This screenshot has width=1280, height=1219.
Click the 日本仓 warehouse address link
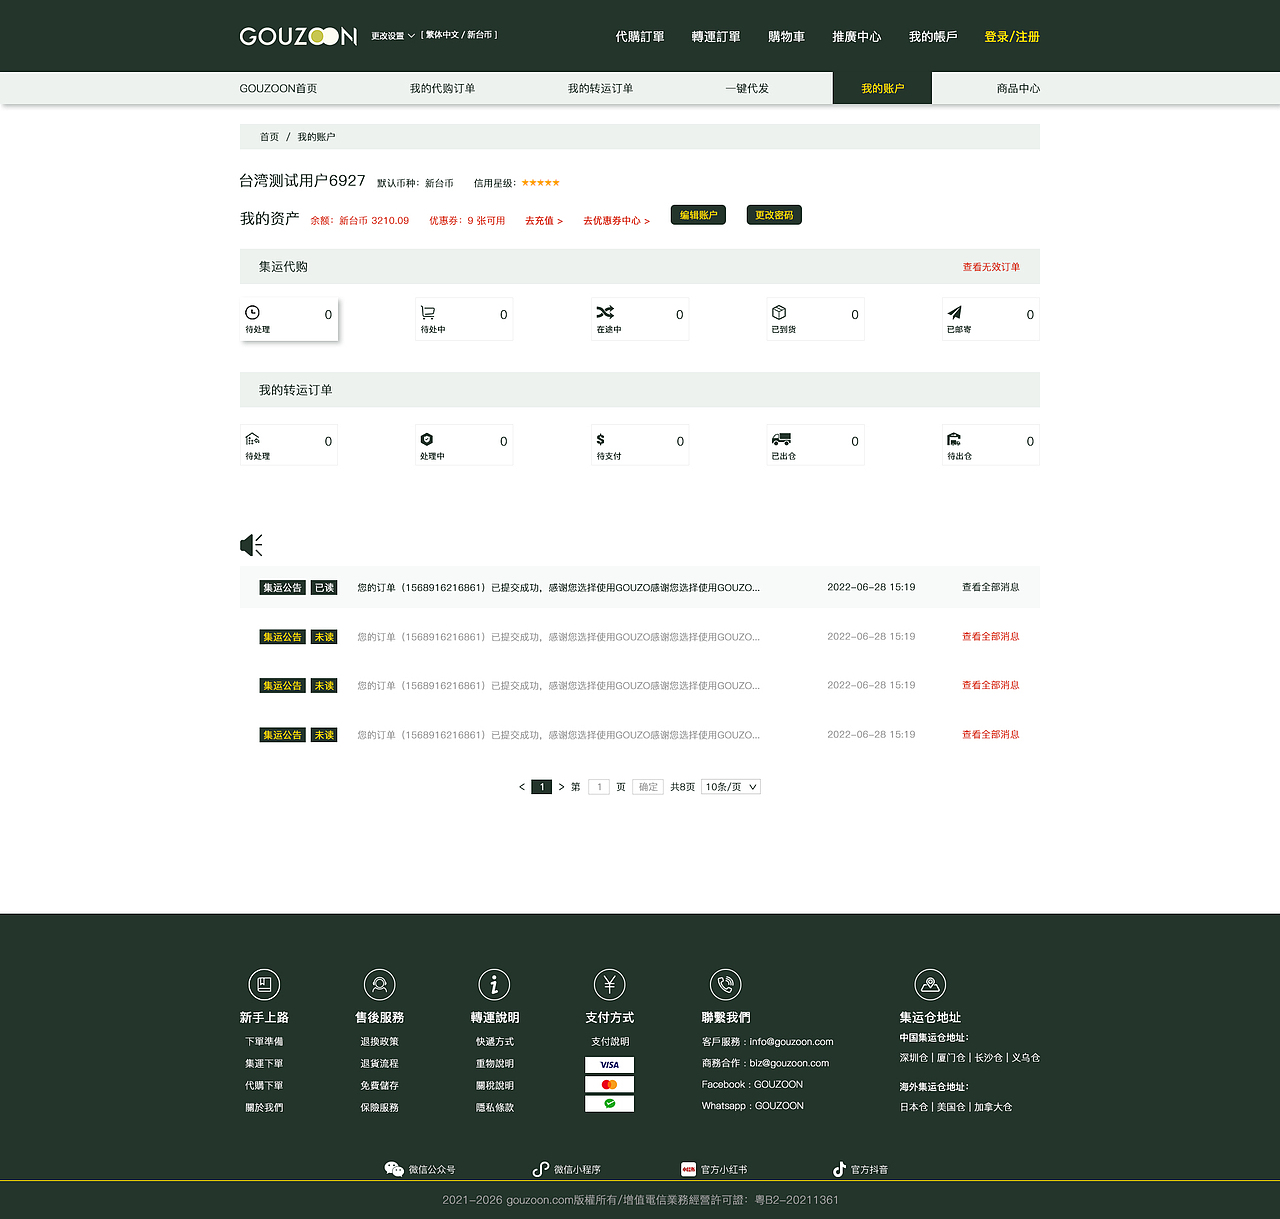point(914,1107)
